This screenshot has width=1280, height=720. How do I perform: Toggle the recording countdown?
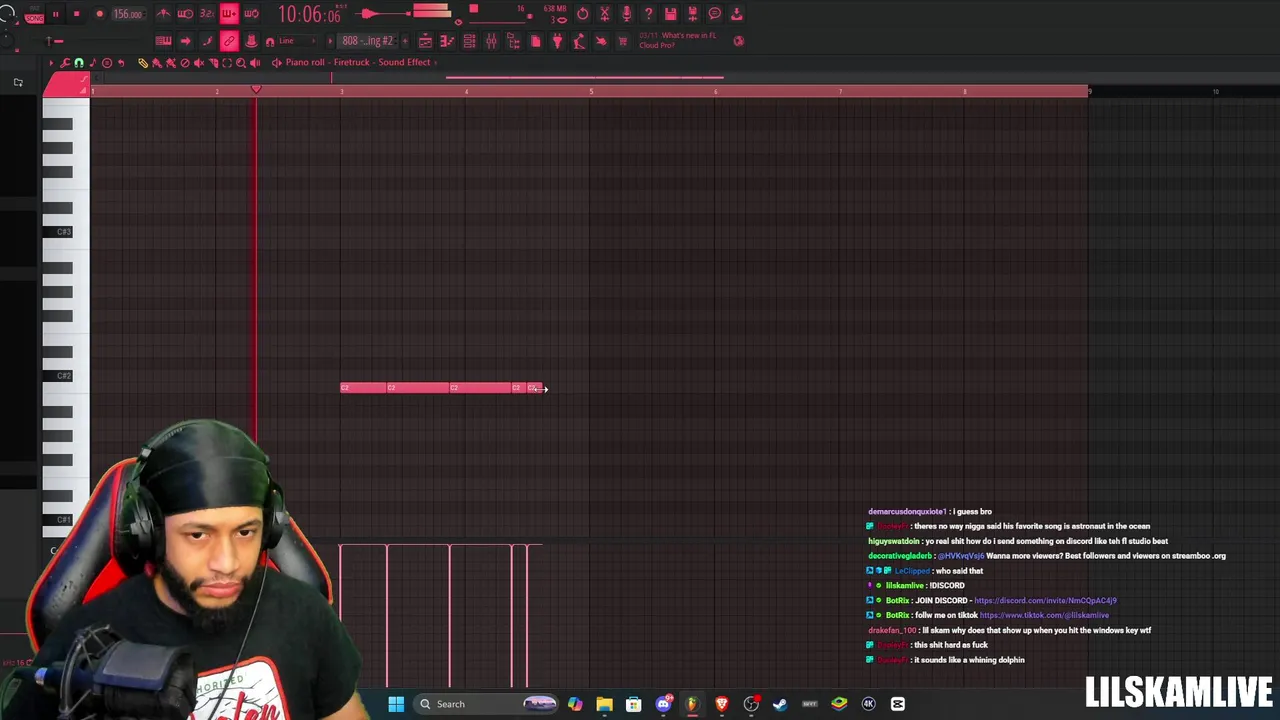(207, 14)
